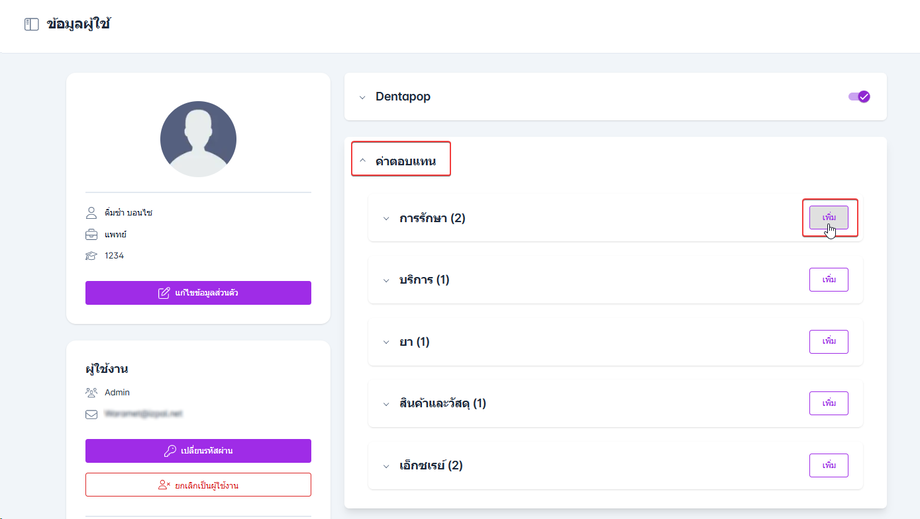Click the user profile avatar picture
This screenshot has height=519, width=920.
[198, 139]
